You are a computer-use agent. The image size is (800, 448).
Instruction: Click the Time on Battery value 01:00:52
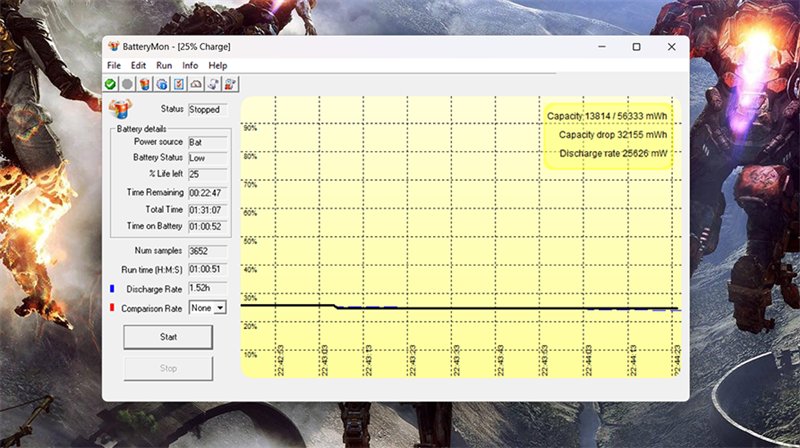(208, 227)
